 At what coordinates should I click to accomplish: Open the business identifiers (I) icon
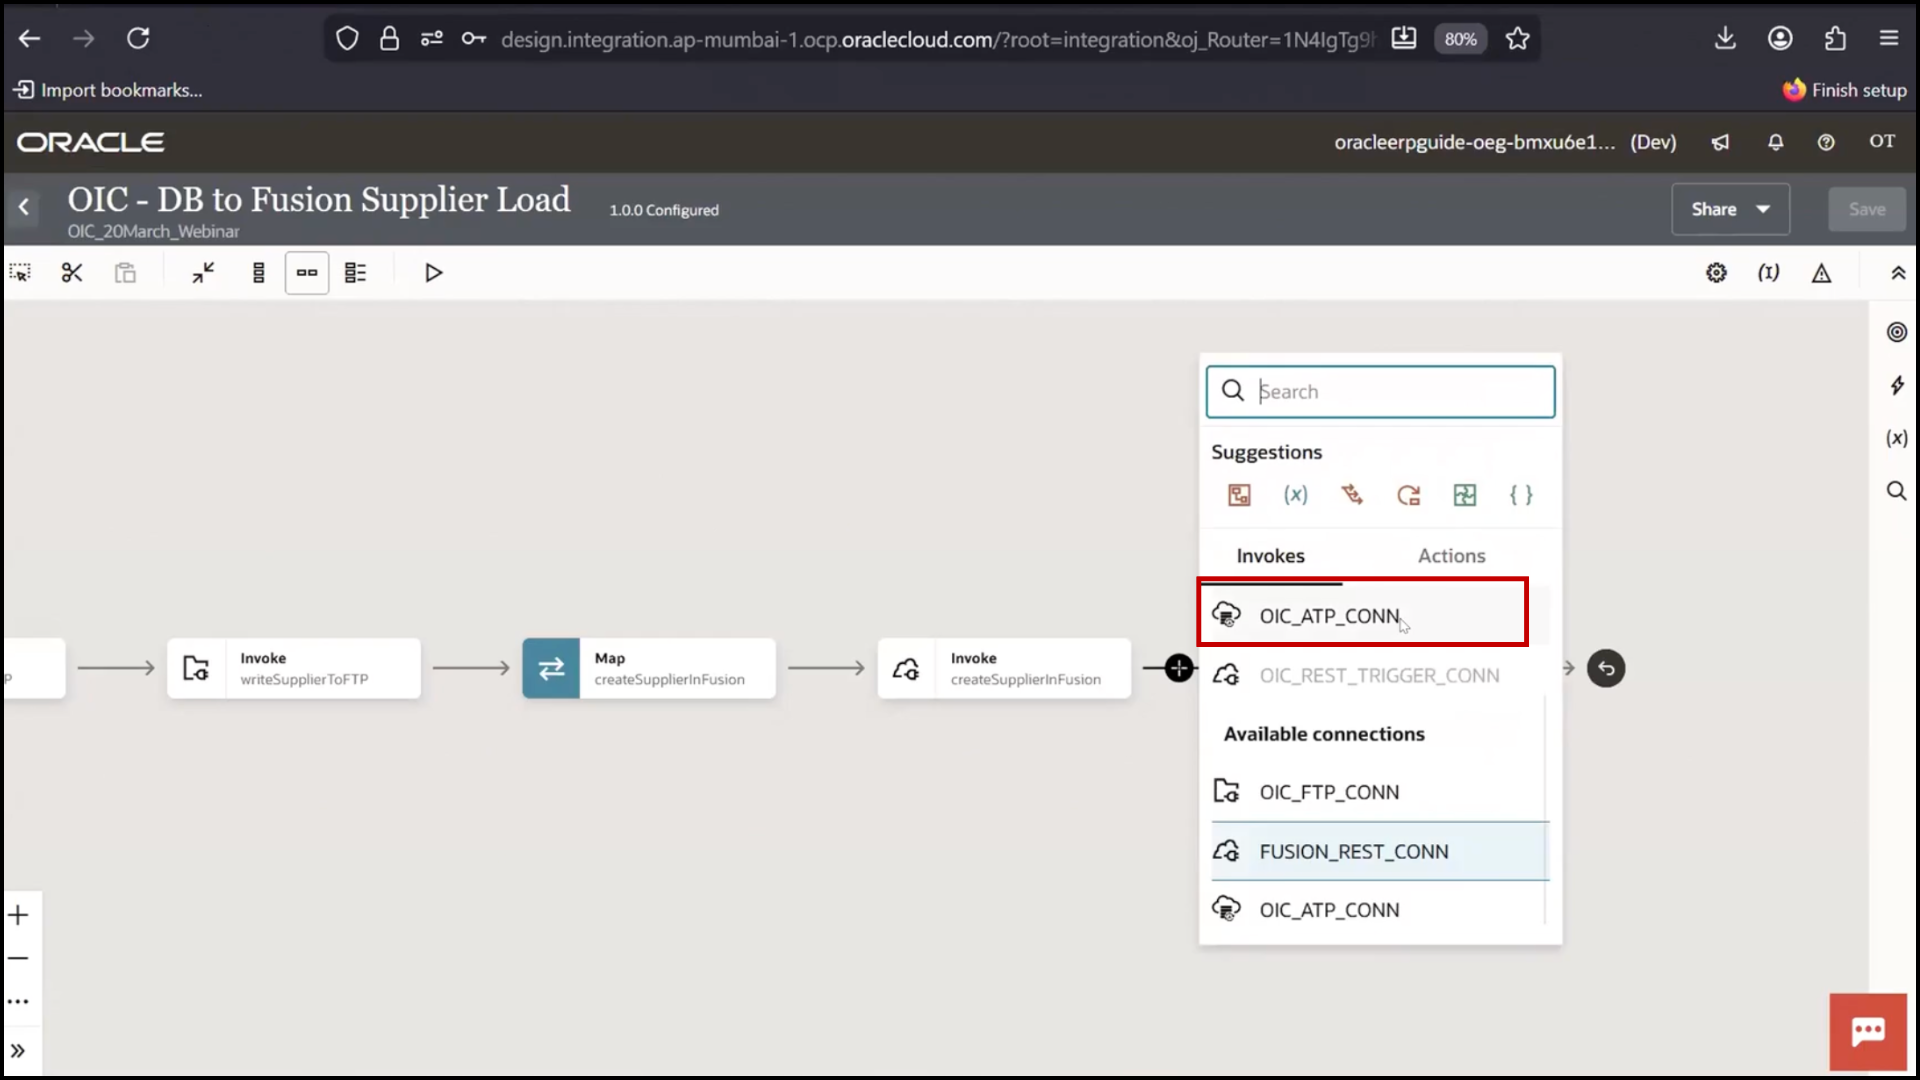(x=1769, y=272)
